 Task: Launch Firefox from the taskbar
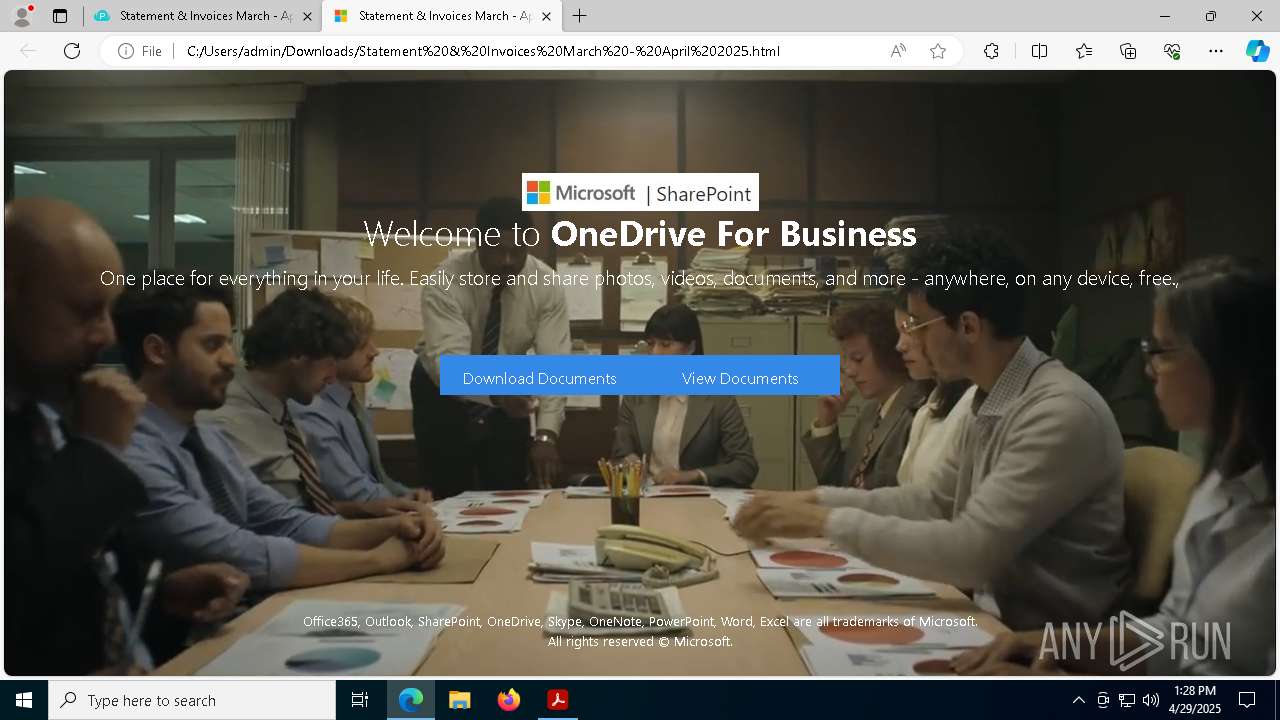508,700
